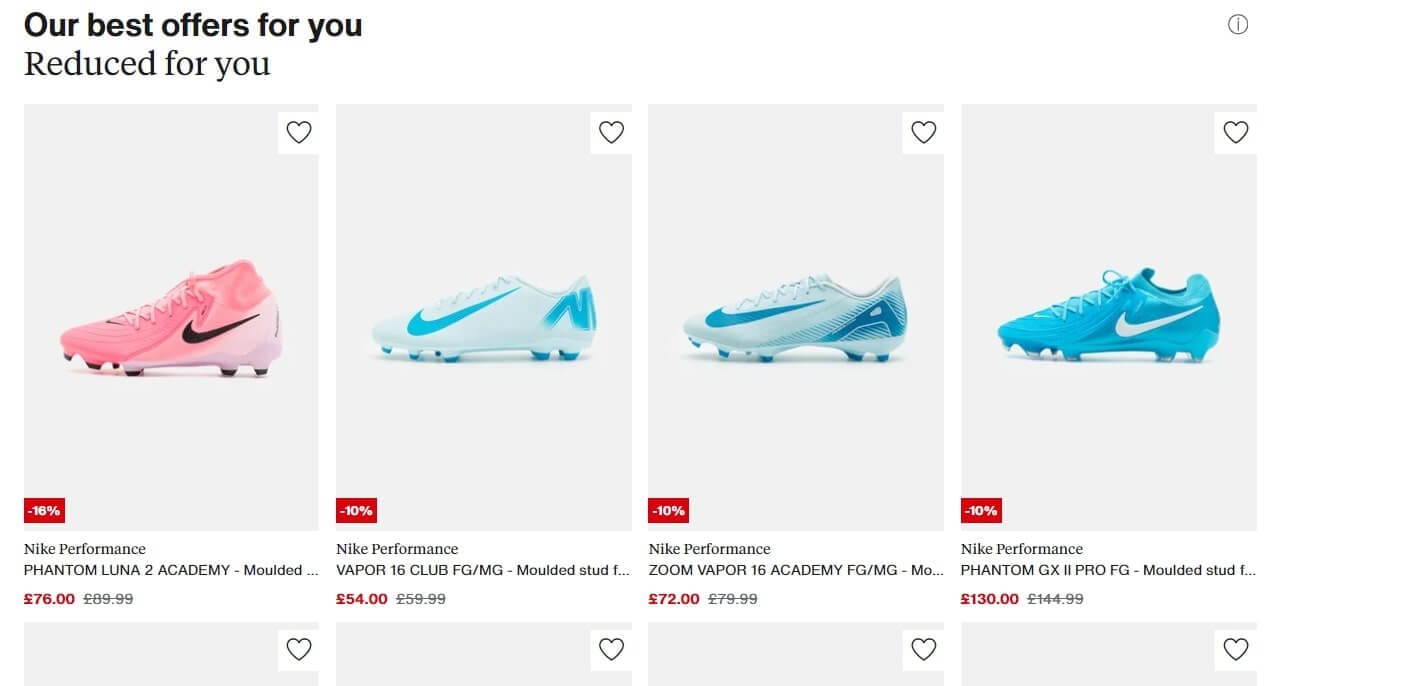Open the info icon beside best offers heading
1428x686 pixels.
coord(1238,25)
